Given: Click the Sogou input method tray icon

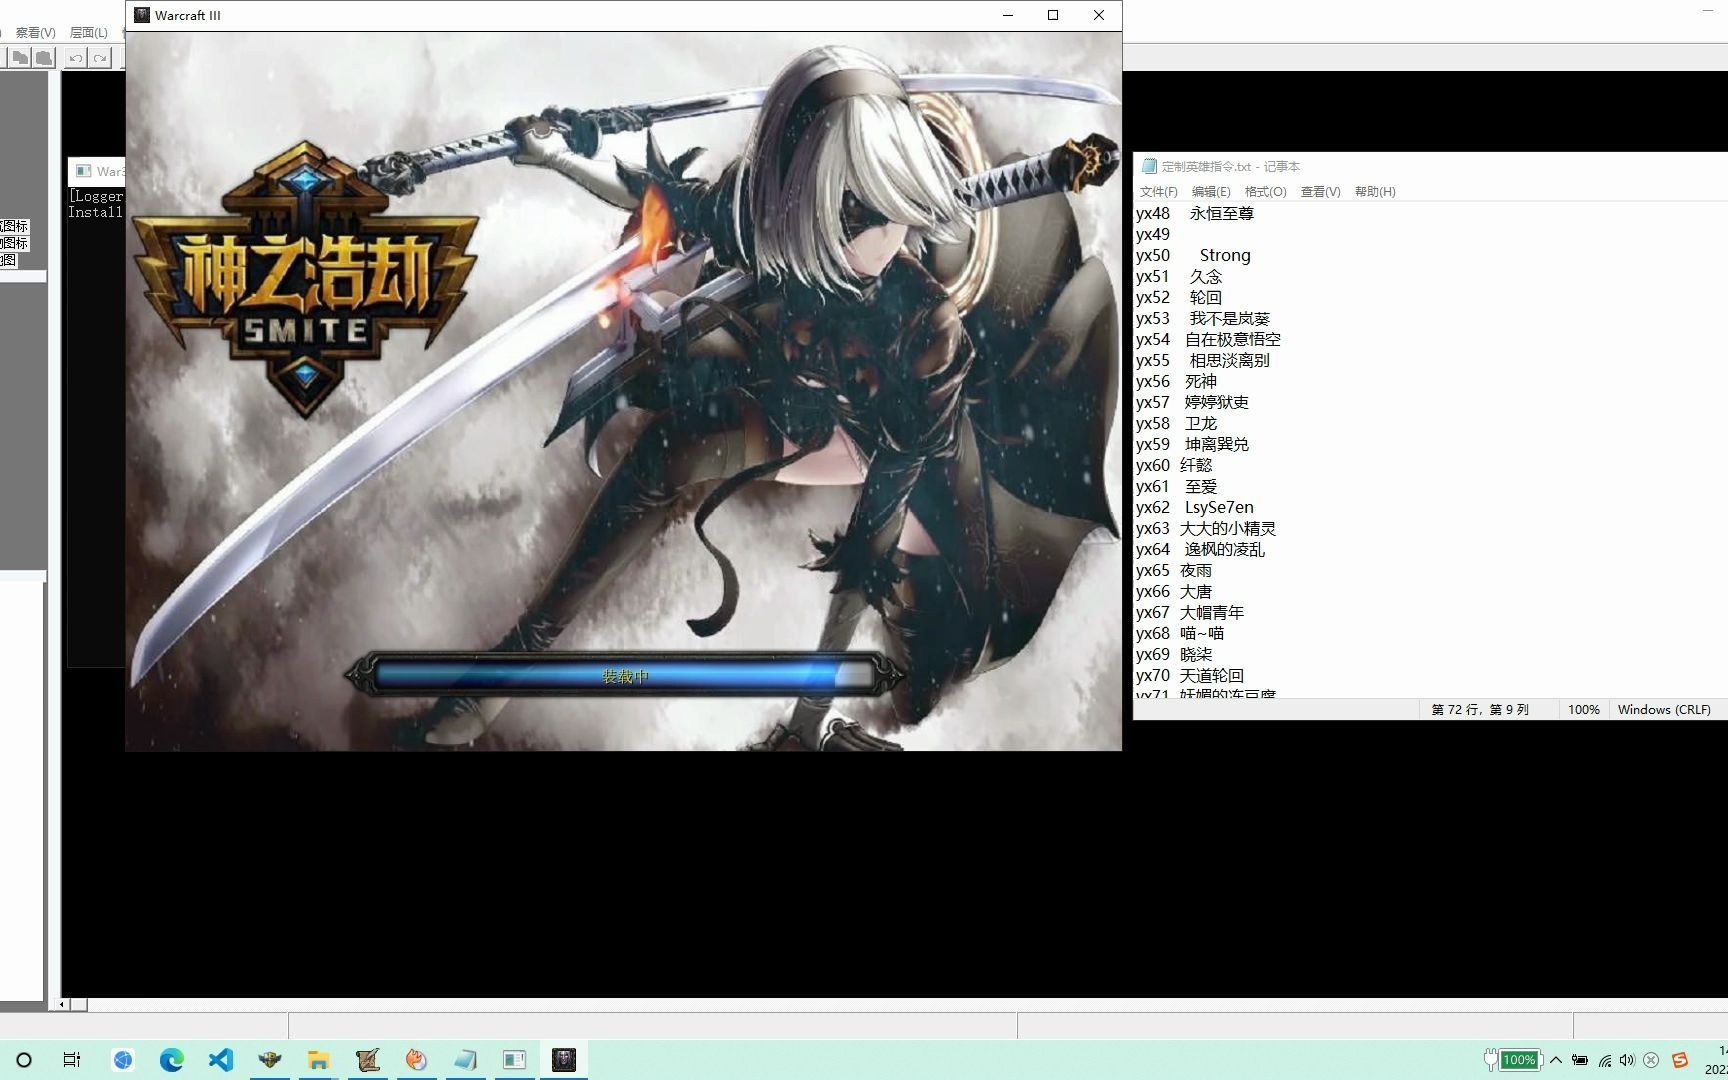Looking at the screenshot, I should tap(1680, 1060).
